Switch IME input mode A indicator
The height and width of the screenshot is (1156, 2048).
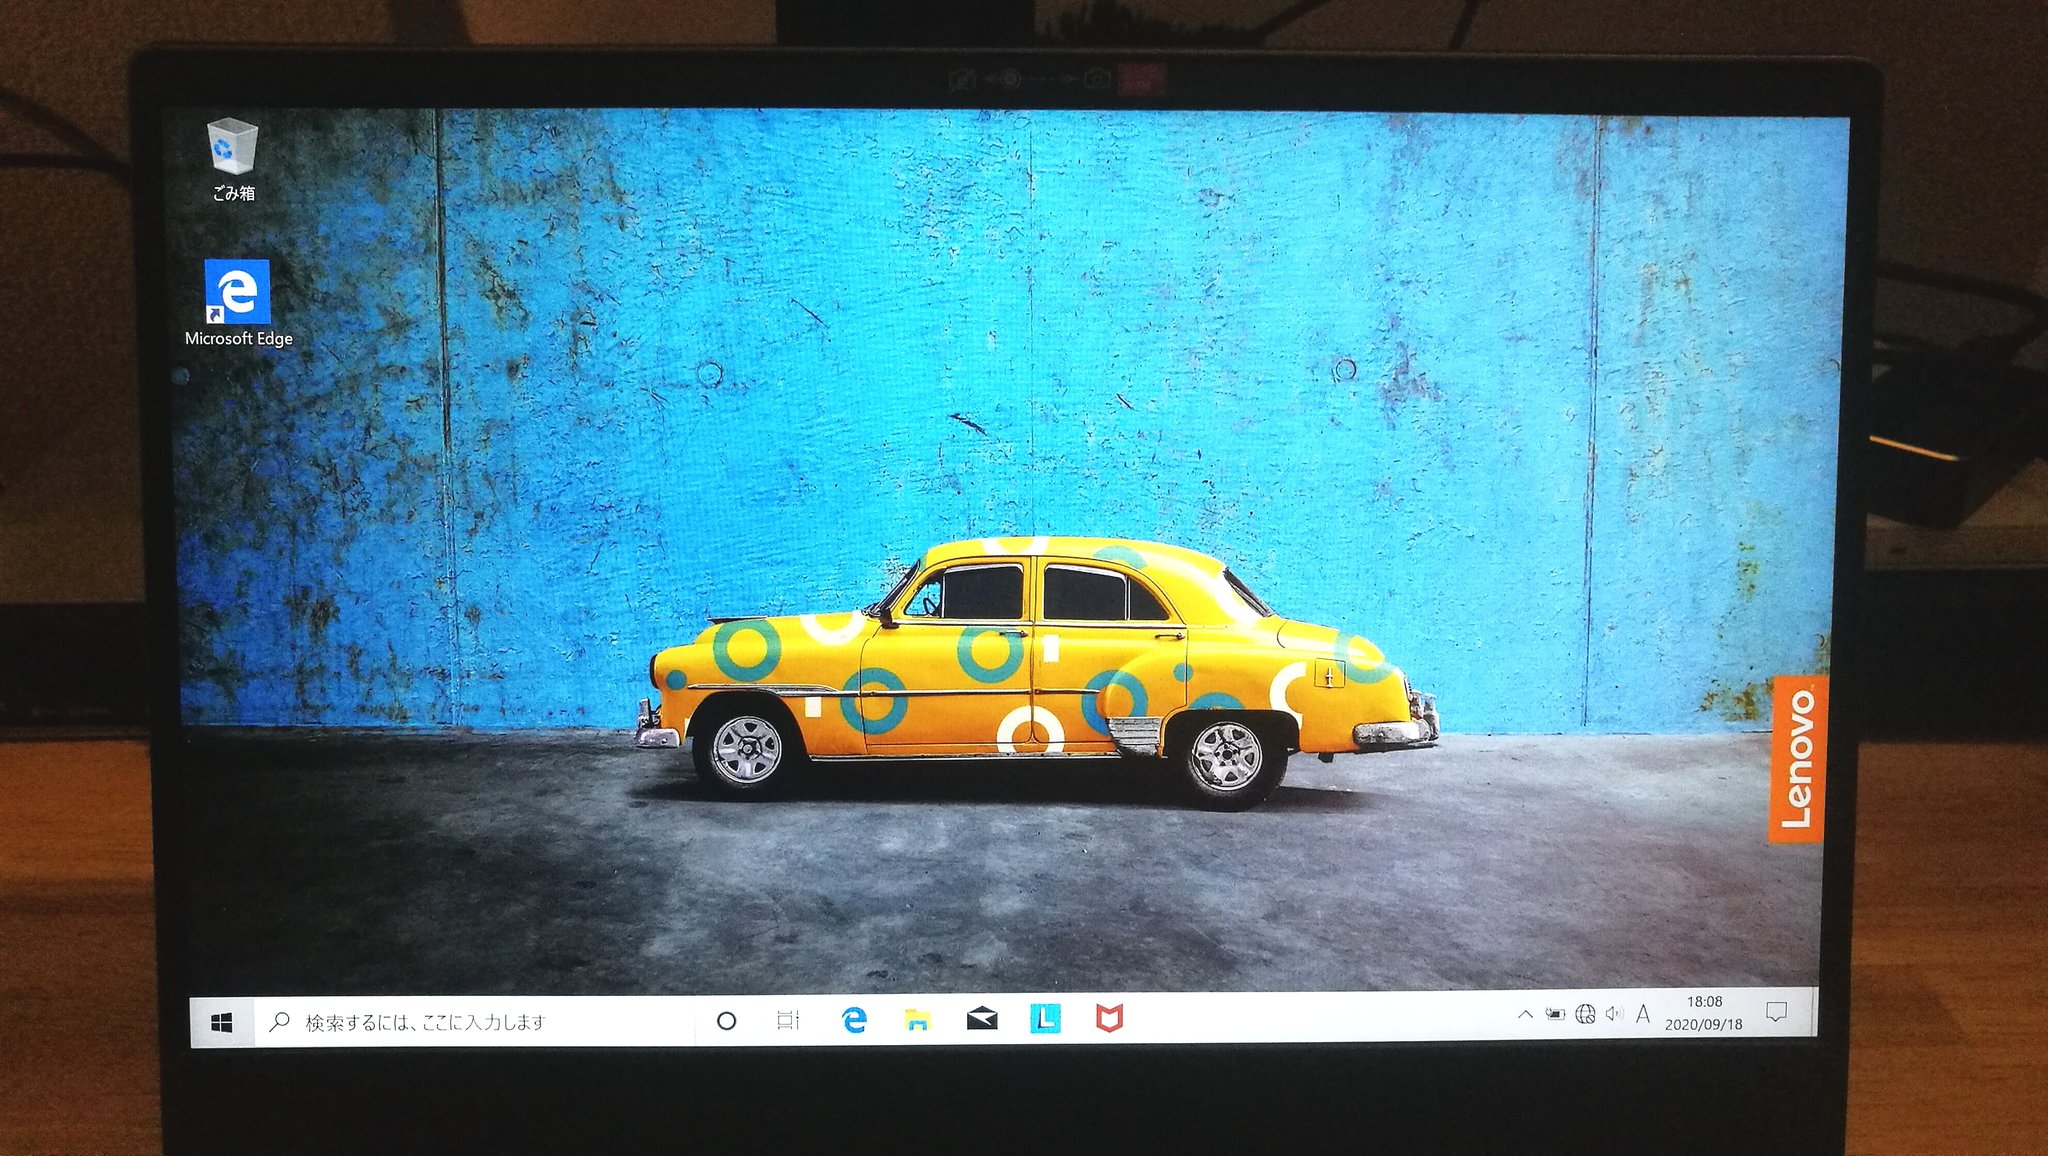(x=1642, y=1014)
